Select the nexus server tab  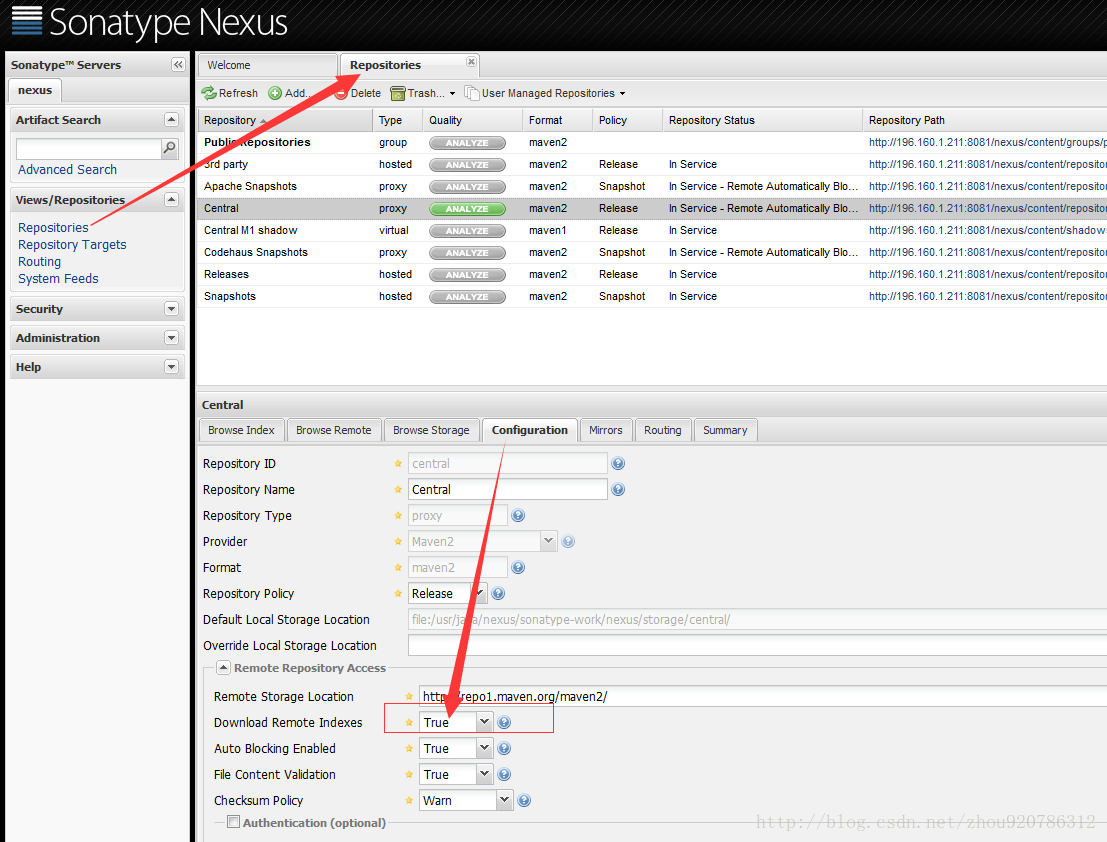35,90
